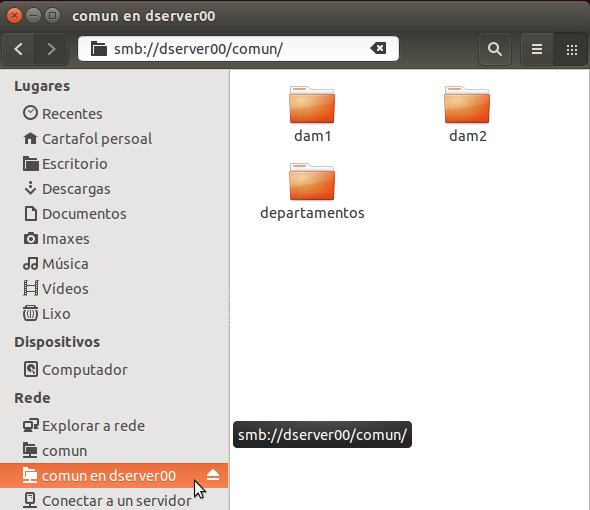
Task: Open Recentes in the sidebar
Action: pos(114,114)
